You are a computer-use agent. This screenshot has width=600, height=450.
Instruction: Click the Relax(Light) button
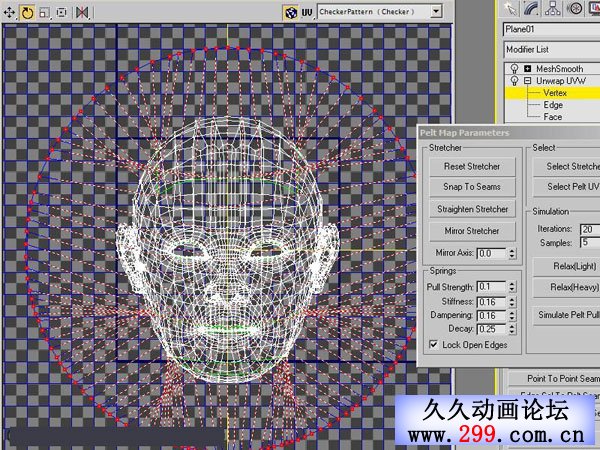tap(567, 266)
